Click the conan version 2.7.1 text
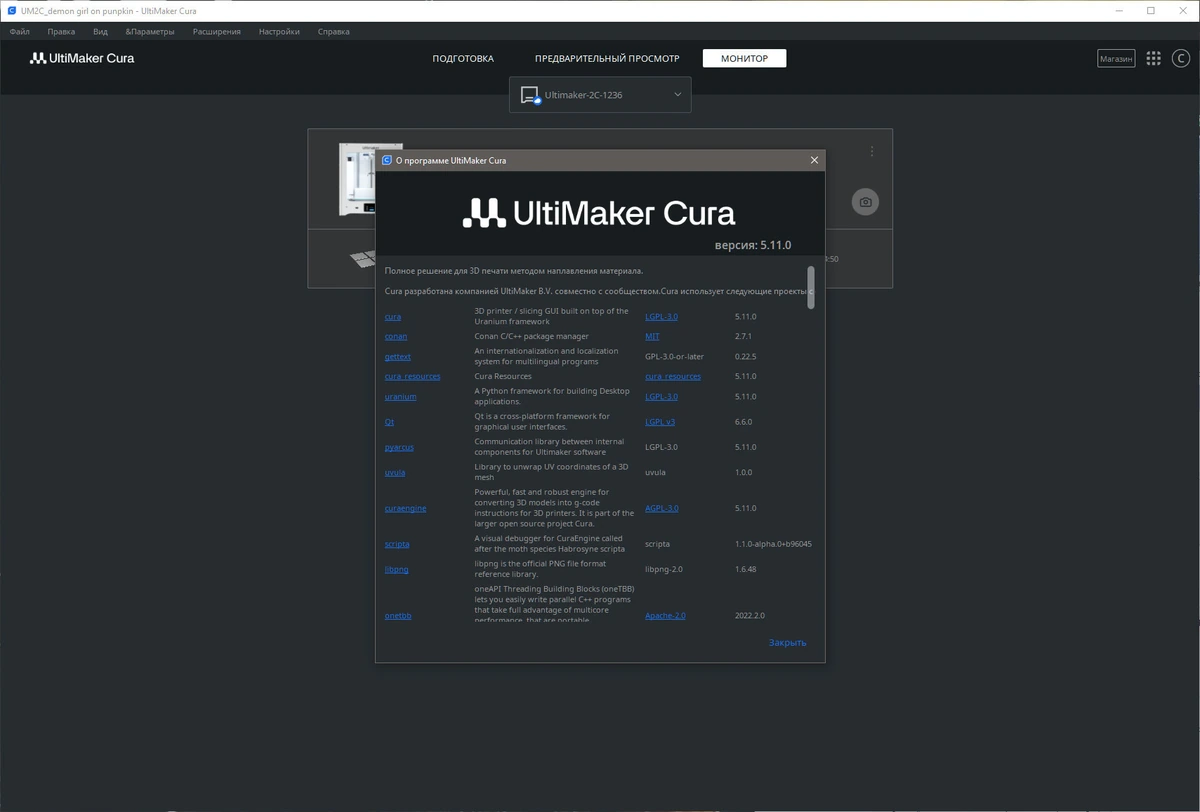The height and width of the screenshot is (812, 1200). (743, 337)
